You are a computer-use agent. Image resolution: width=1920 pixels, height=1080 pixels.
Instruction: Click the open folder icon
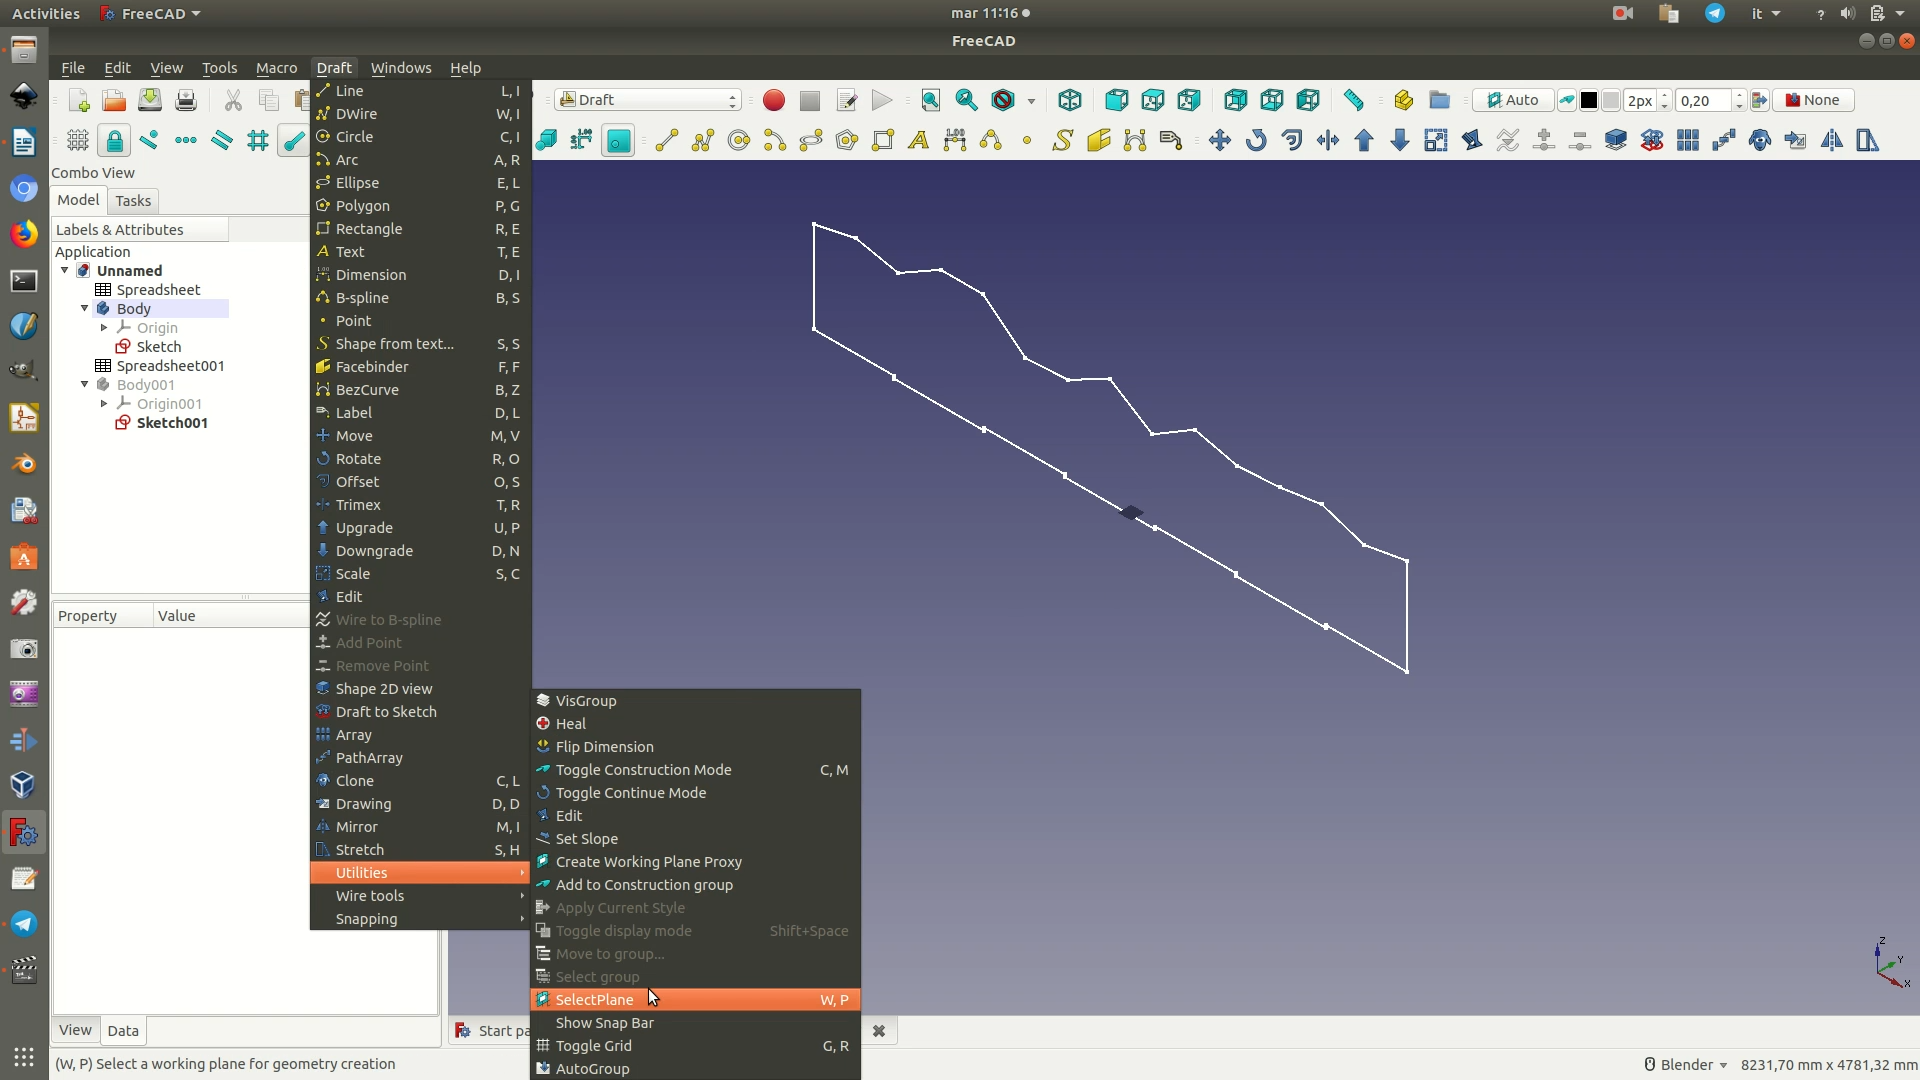point(114,100)
